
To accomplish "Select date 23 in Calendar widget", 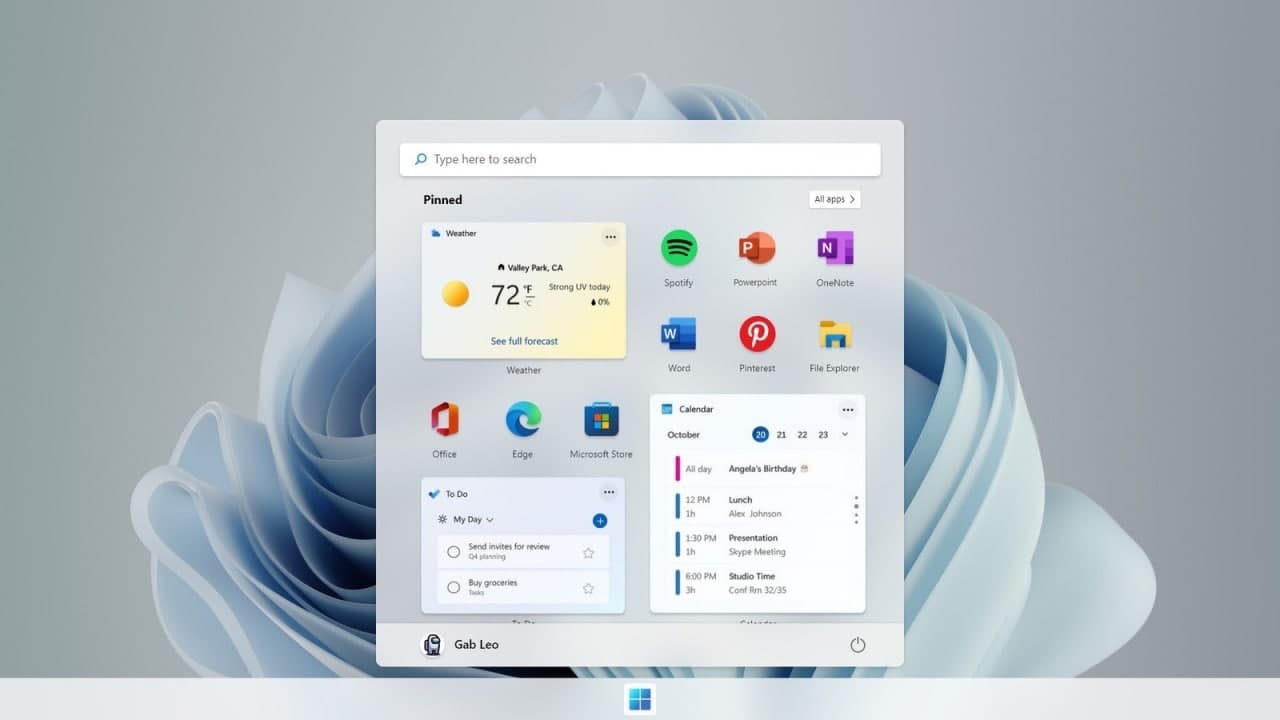I will [823, 435].
